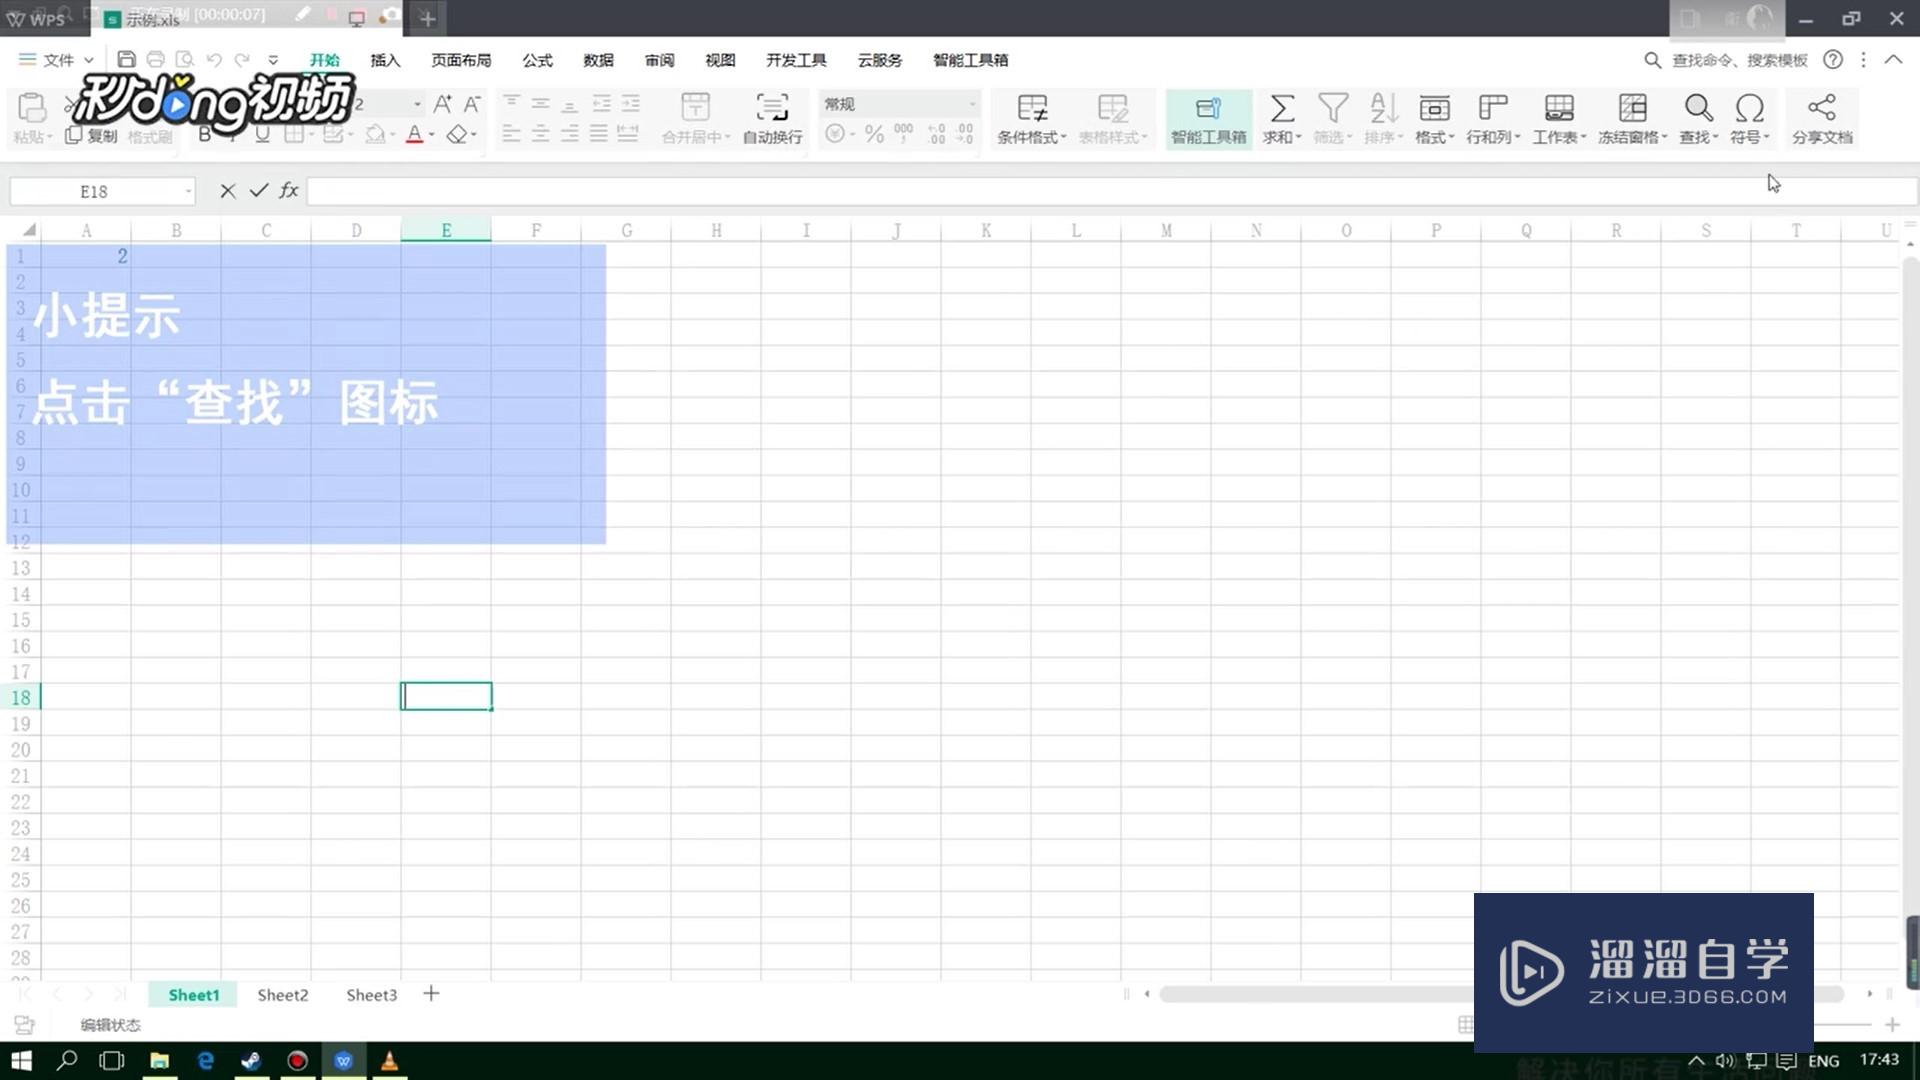Open the Symbol (符号) omega icon
Screen dimensions: 1920x1080
pos(1748,108)
